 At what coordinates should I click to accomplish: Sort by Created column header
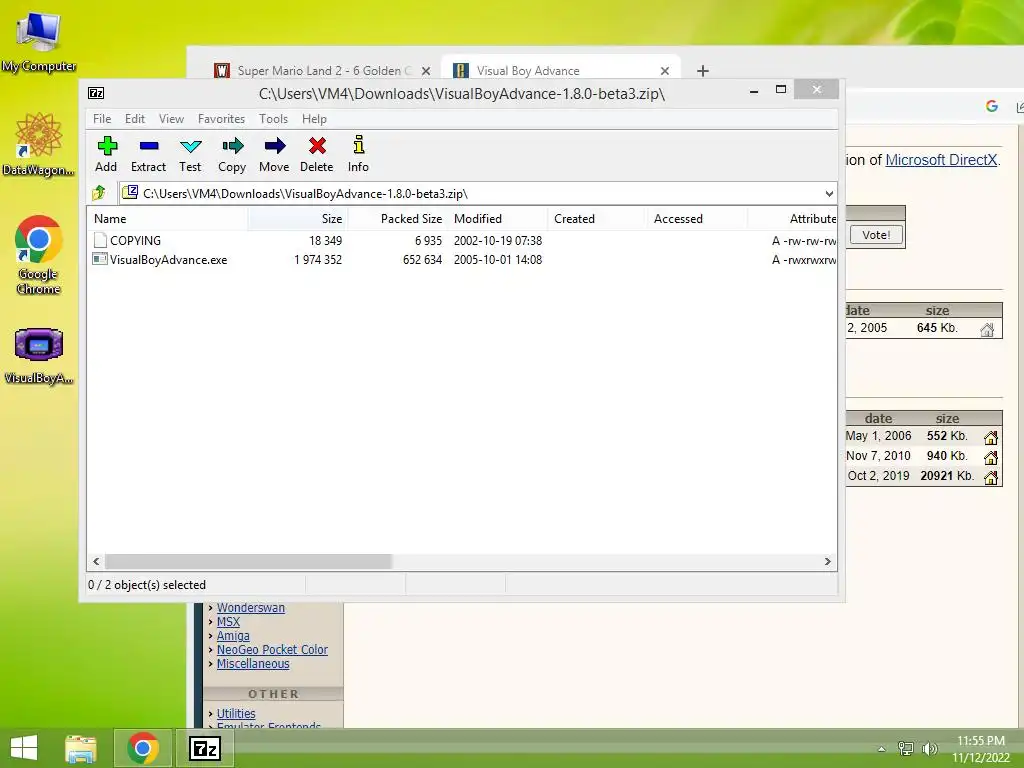click(597, 219)
